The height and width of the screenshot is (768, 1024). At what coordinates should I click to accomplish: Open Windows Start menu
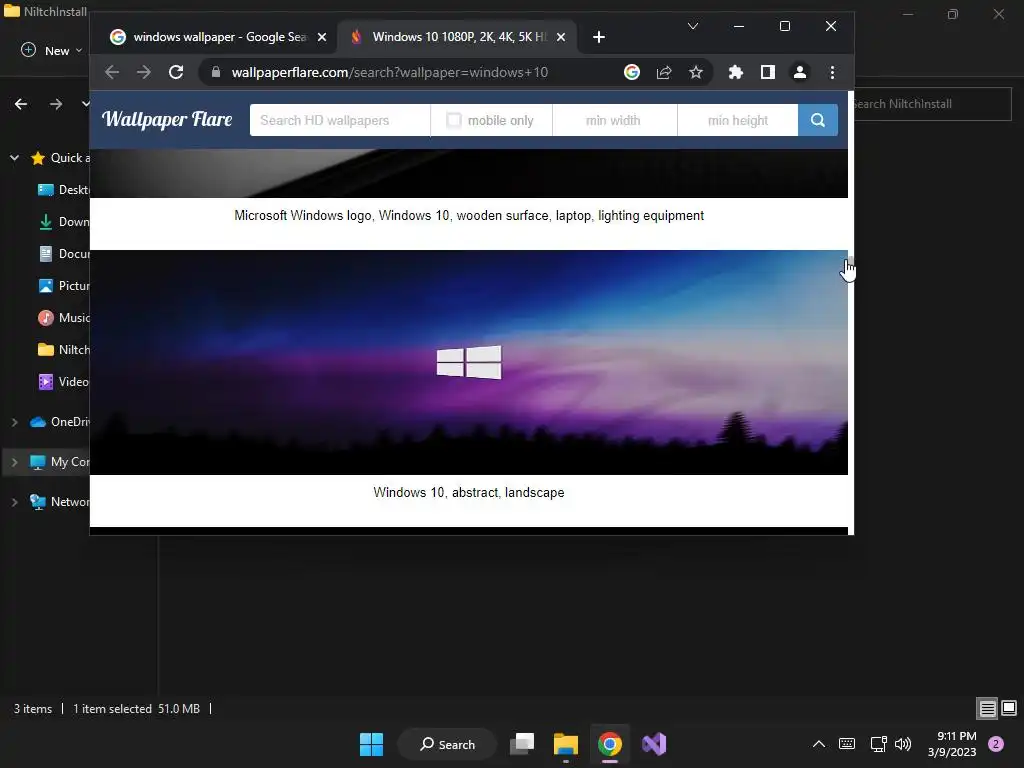point(372,744)
